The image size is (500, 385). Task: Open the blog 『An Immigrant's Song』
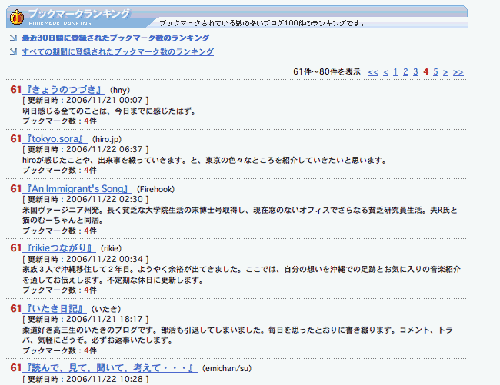(77, 189)
